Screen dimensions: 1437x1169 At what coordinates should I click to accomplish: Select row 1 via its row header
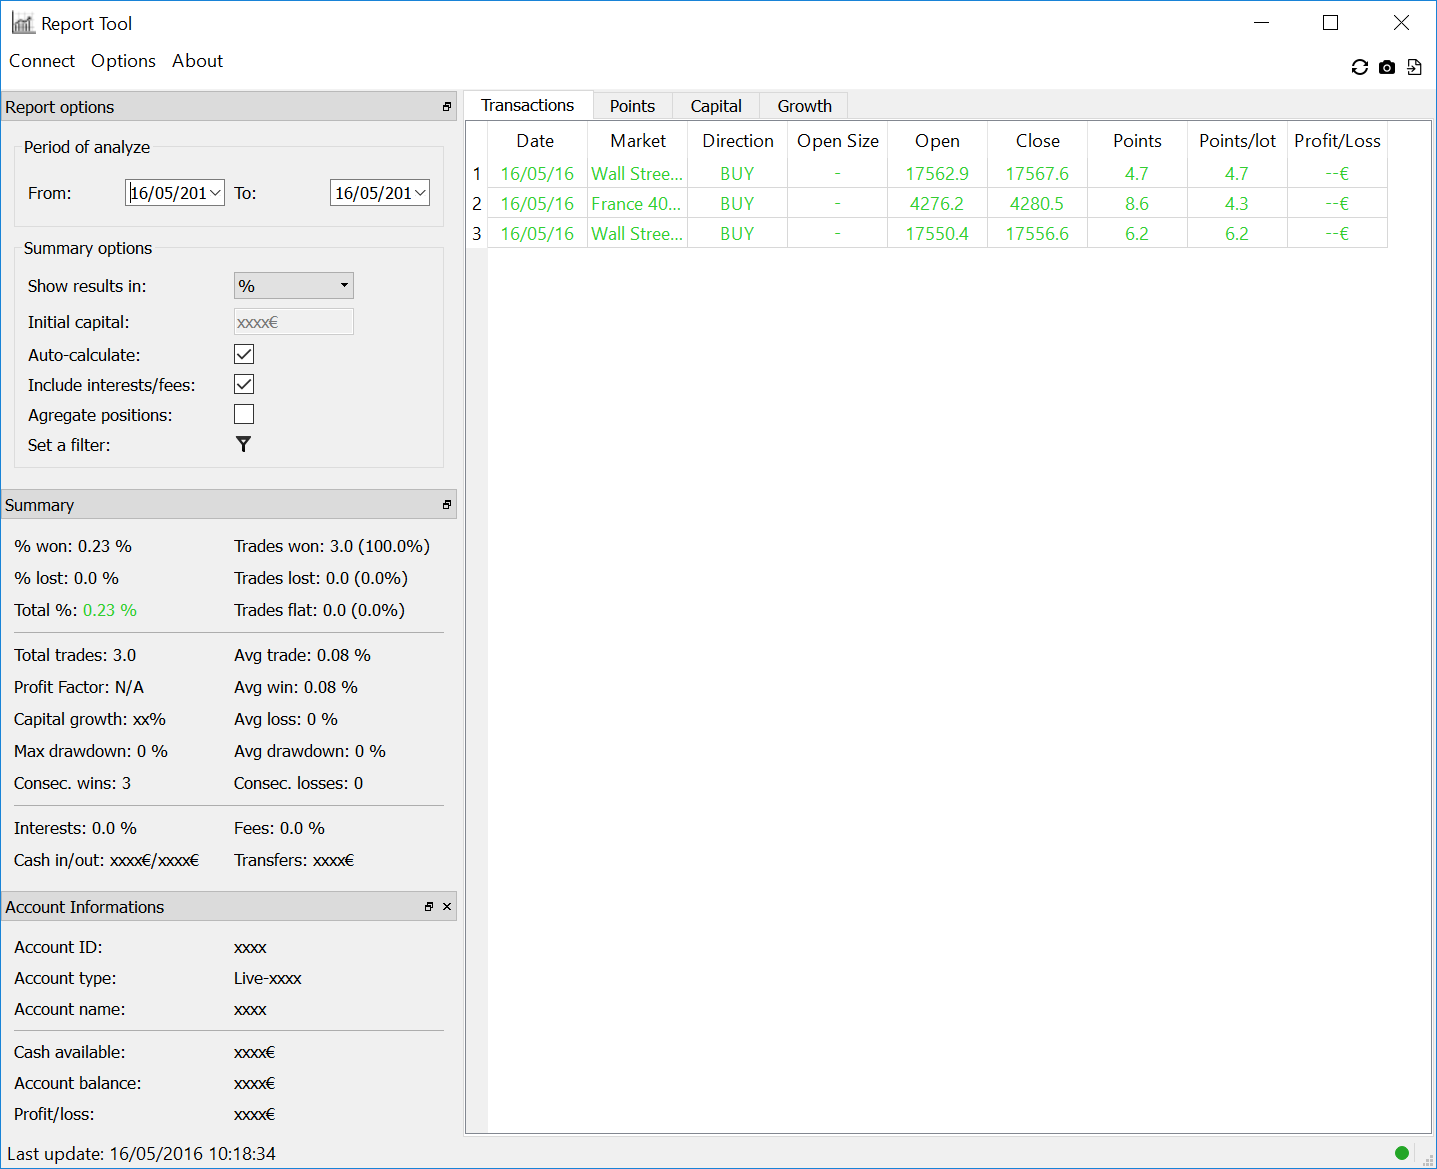coord(477,173)
